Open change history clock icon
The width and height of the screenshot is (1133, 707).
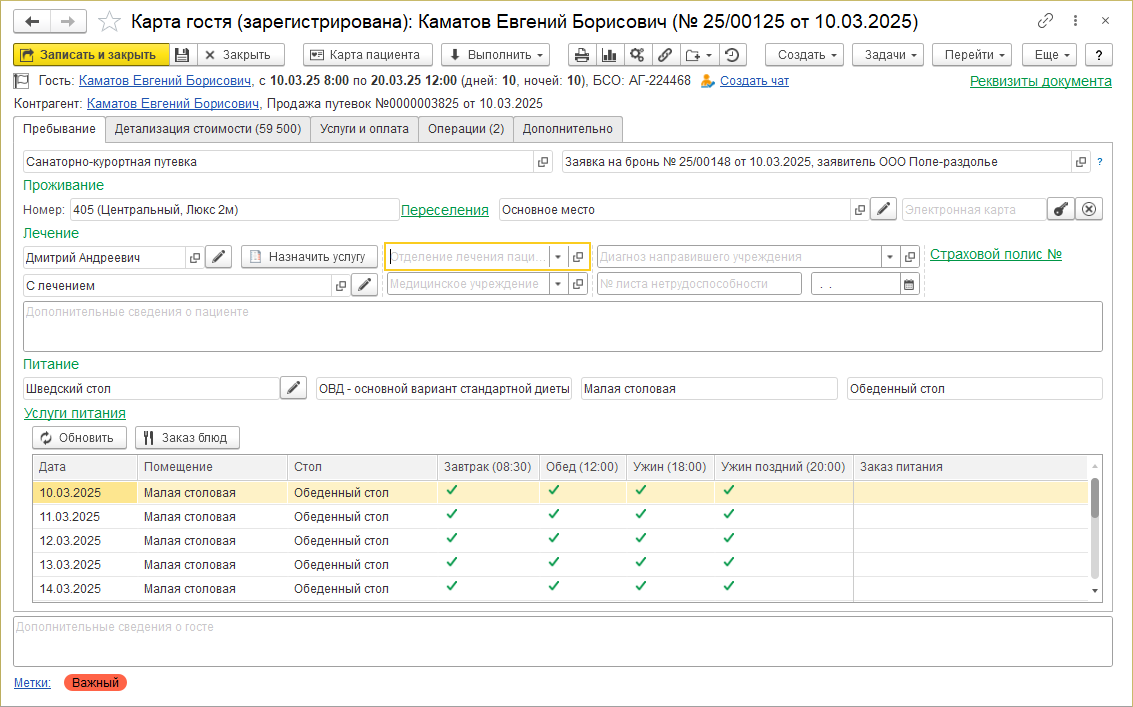point(733,55)
